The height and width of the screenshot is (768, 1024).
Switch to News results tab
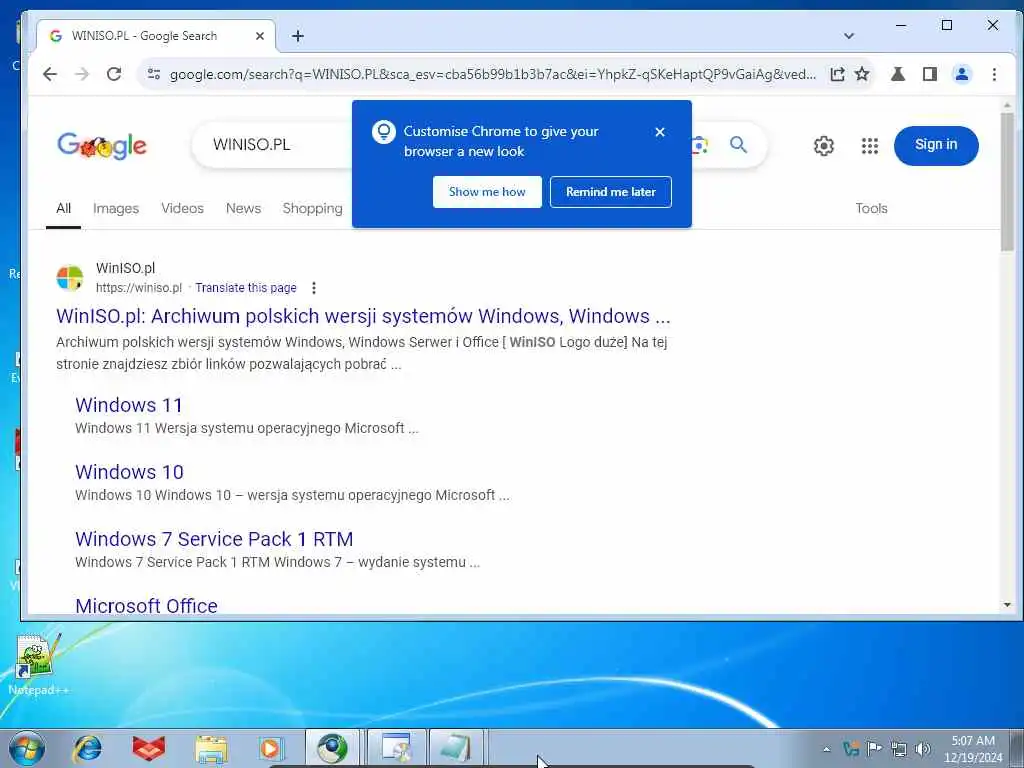point(243,208)
